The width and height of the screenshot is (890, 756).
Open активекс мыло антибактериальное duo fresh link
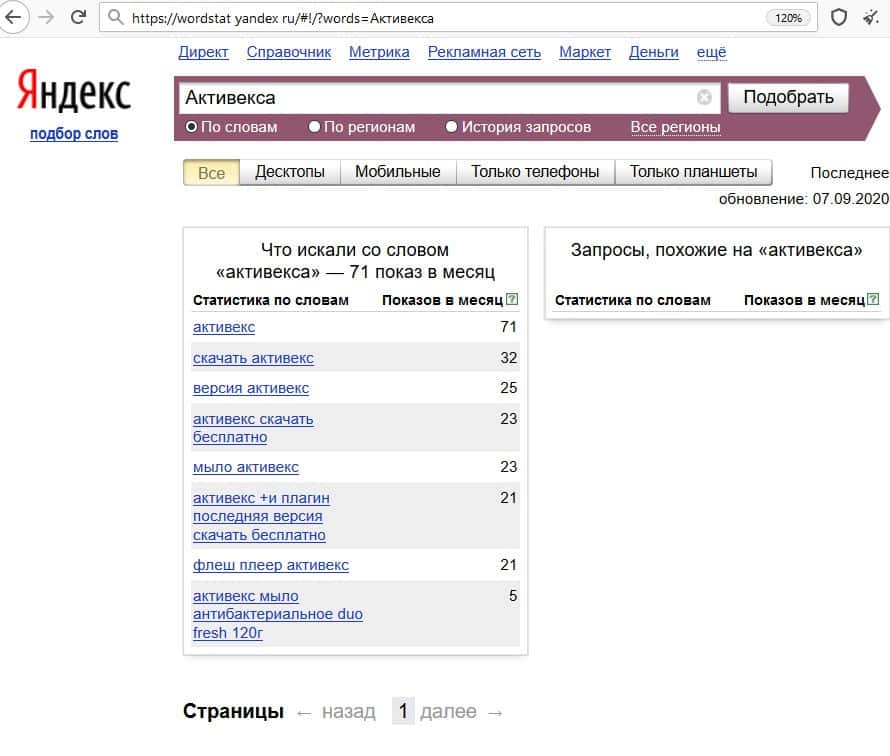278,614
